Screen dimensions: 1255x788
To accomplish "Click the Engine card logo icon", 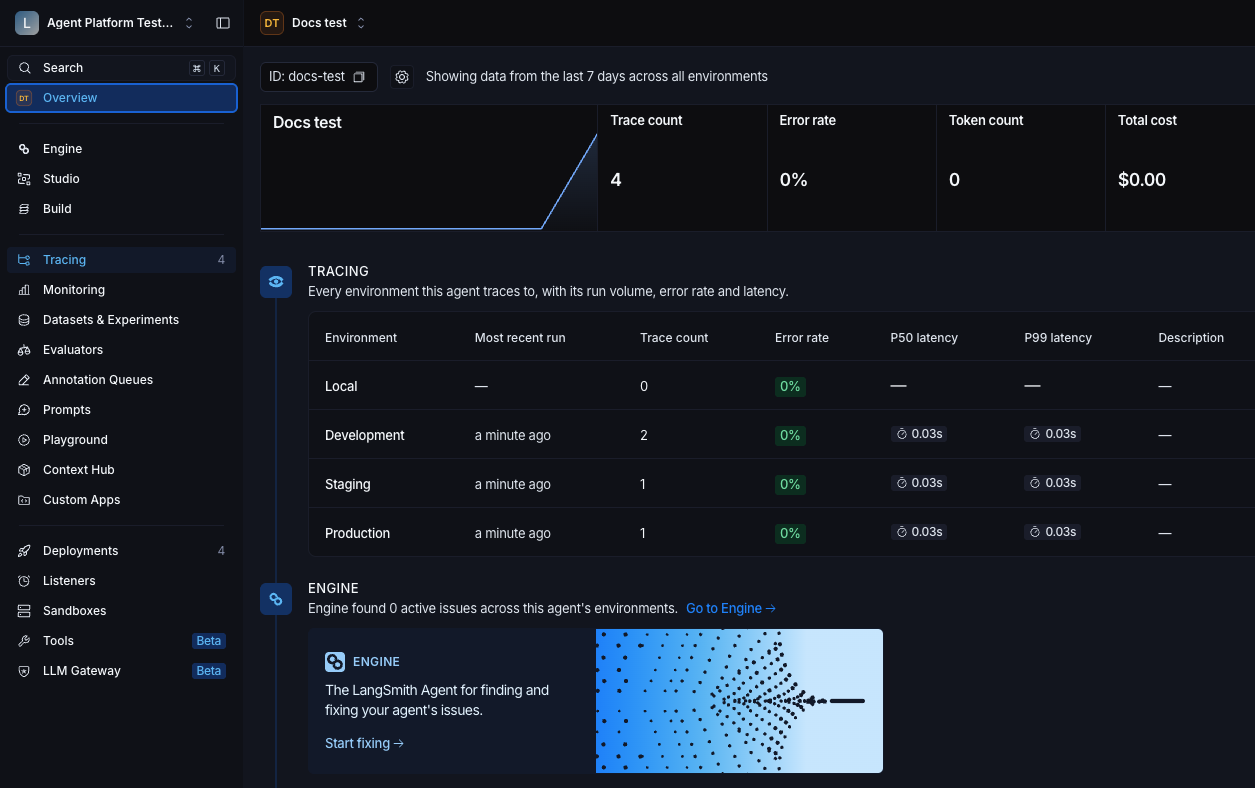I will 335,662.
